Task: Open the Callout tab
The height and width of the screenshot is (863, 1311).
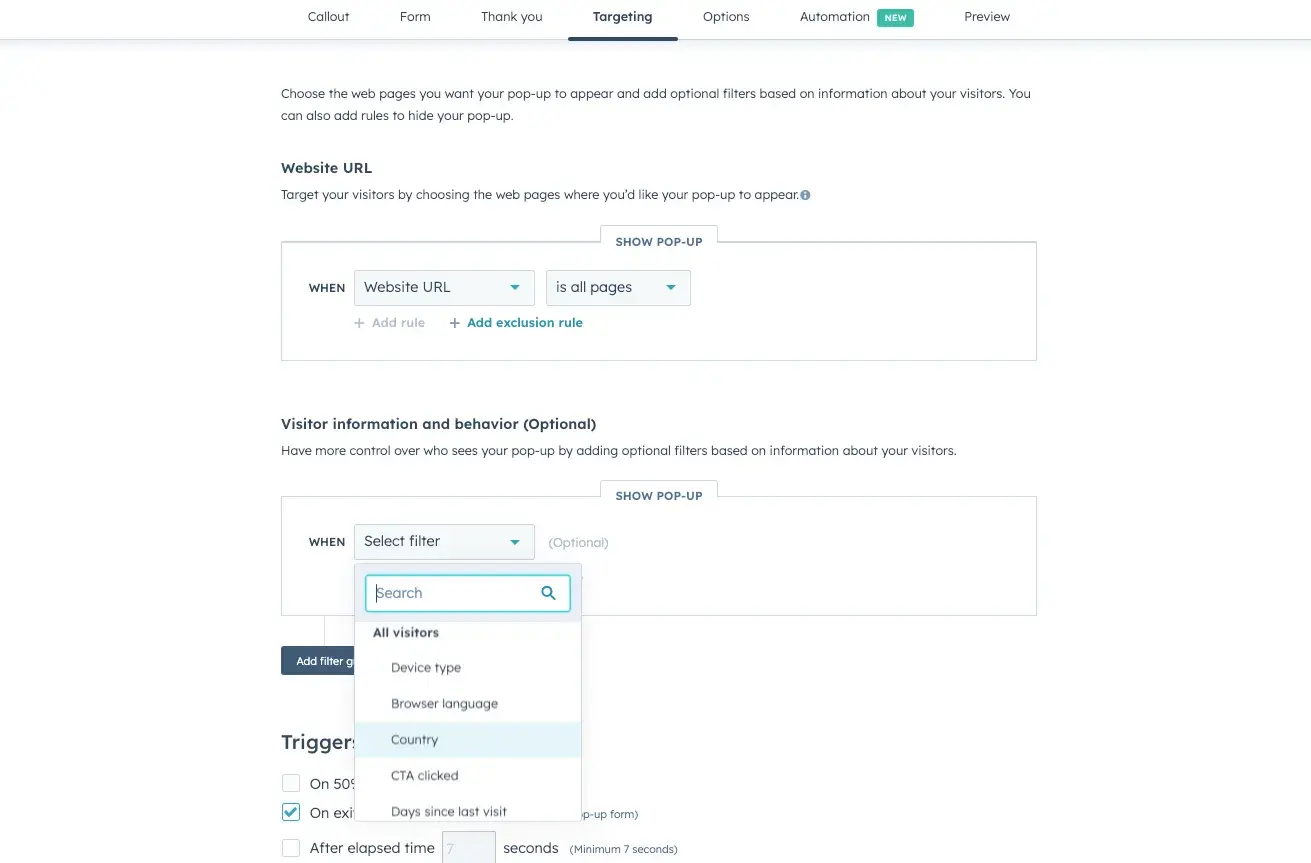Action: point(328,17)
